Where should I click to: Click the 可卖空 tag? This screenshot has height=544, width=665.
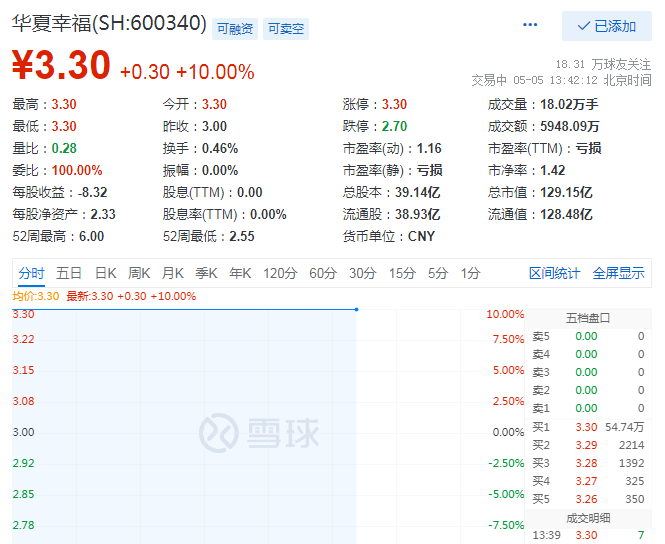tap(286, 29)
